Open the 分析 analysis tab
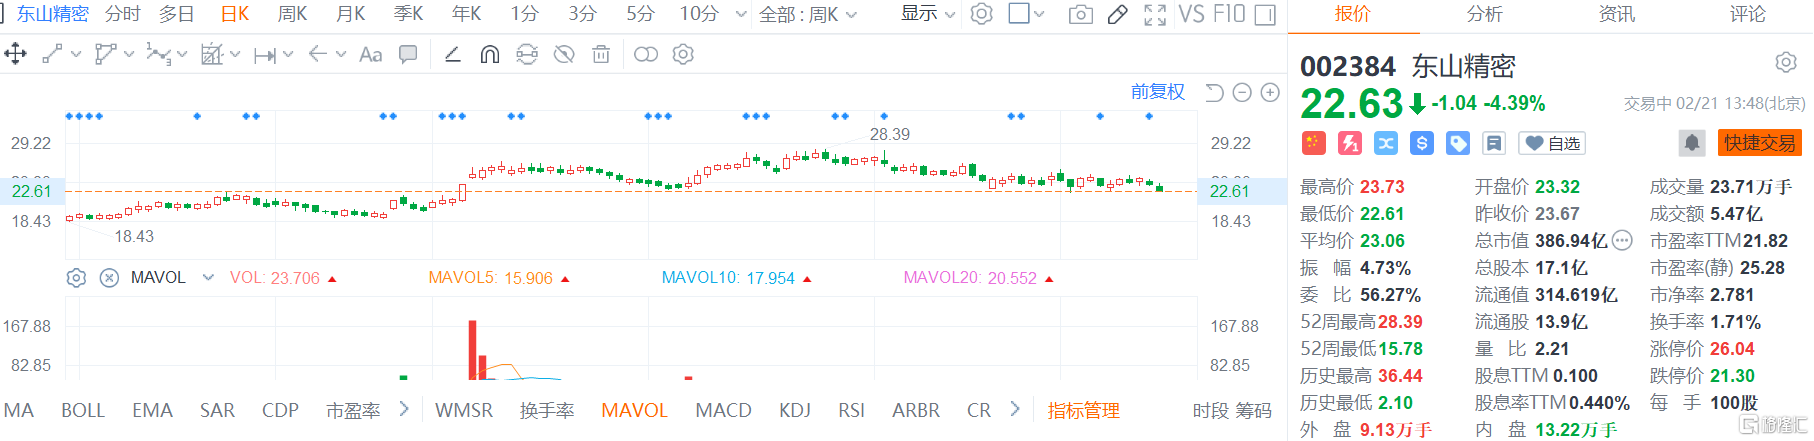 pos(1484,14)
